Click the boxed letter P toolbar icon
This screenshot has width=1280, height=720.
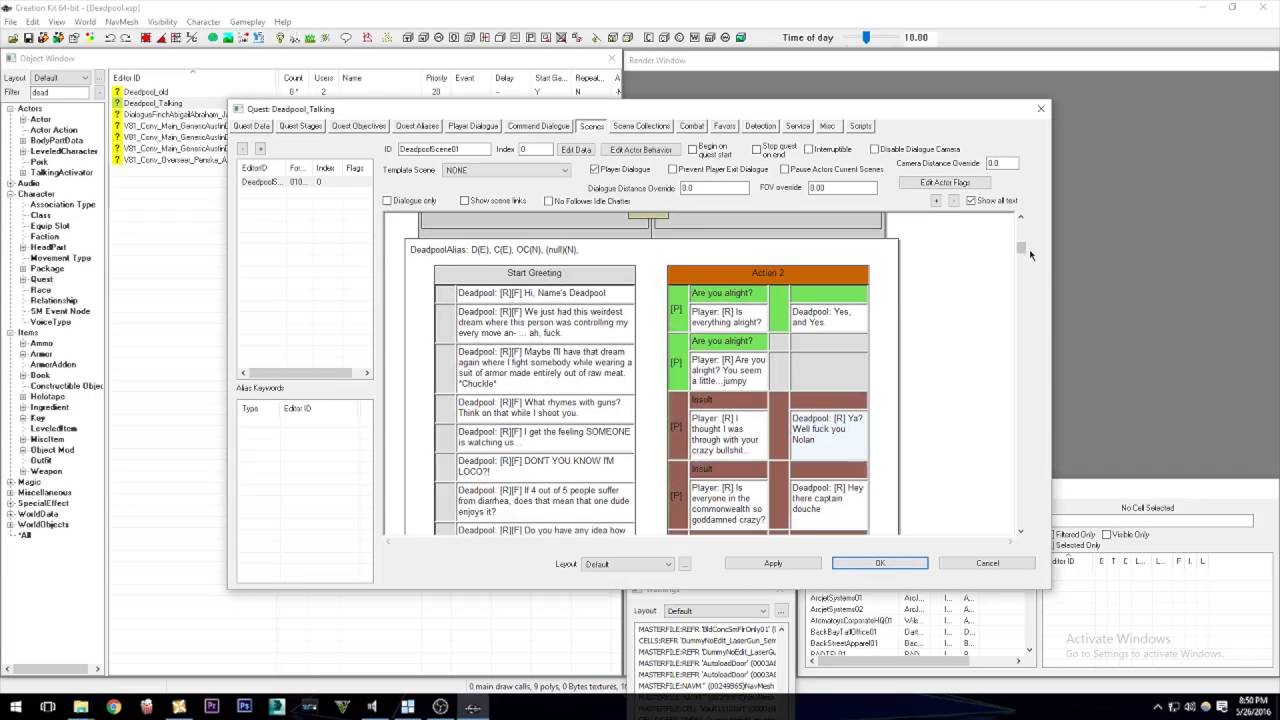(x=531, y=38)
